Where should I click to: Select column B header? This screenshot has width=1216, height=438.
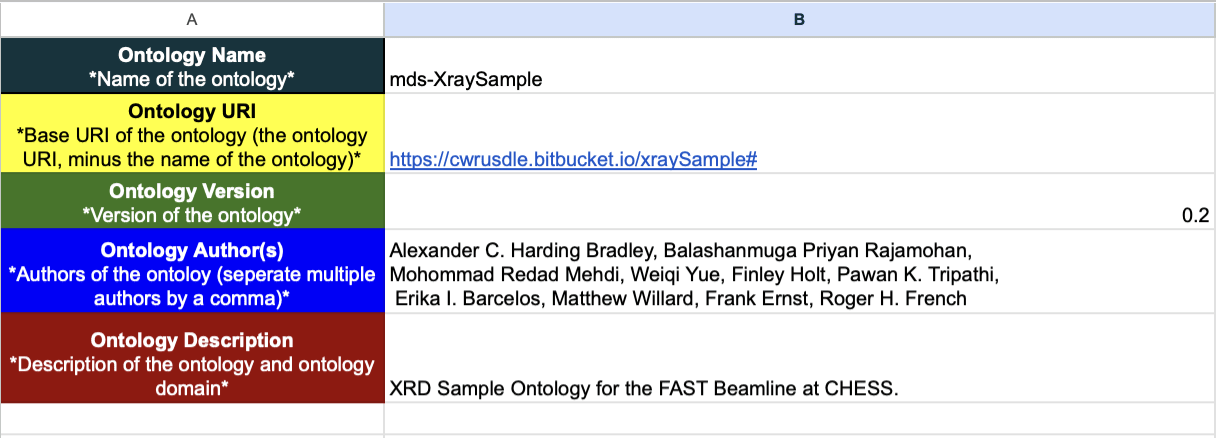[x=800, y=18]
